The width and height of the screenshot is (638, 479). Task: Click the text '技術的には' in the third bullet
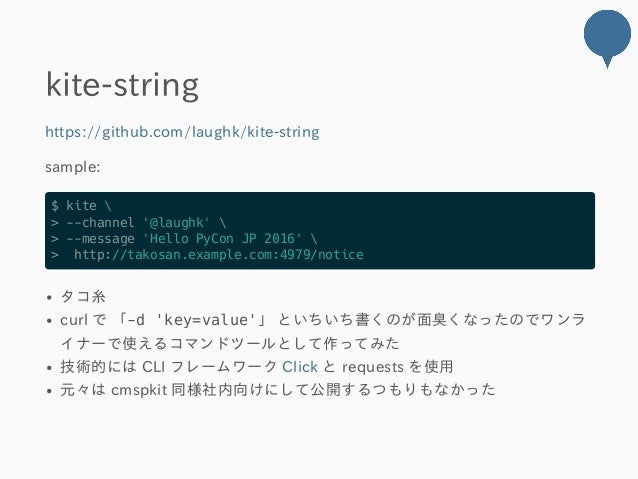click(x=99, y=367)
